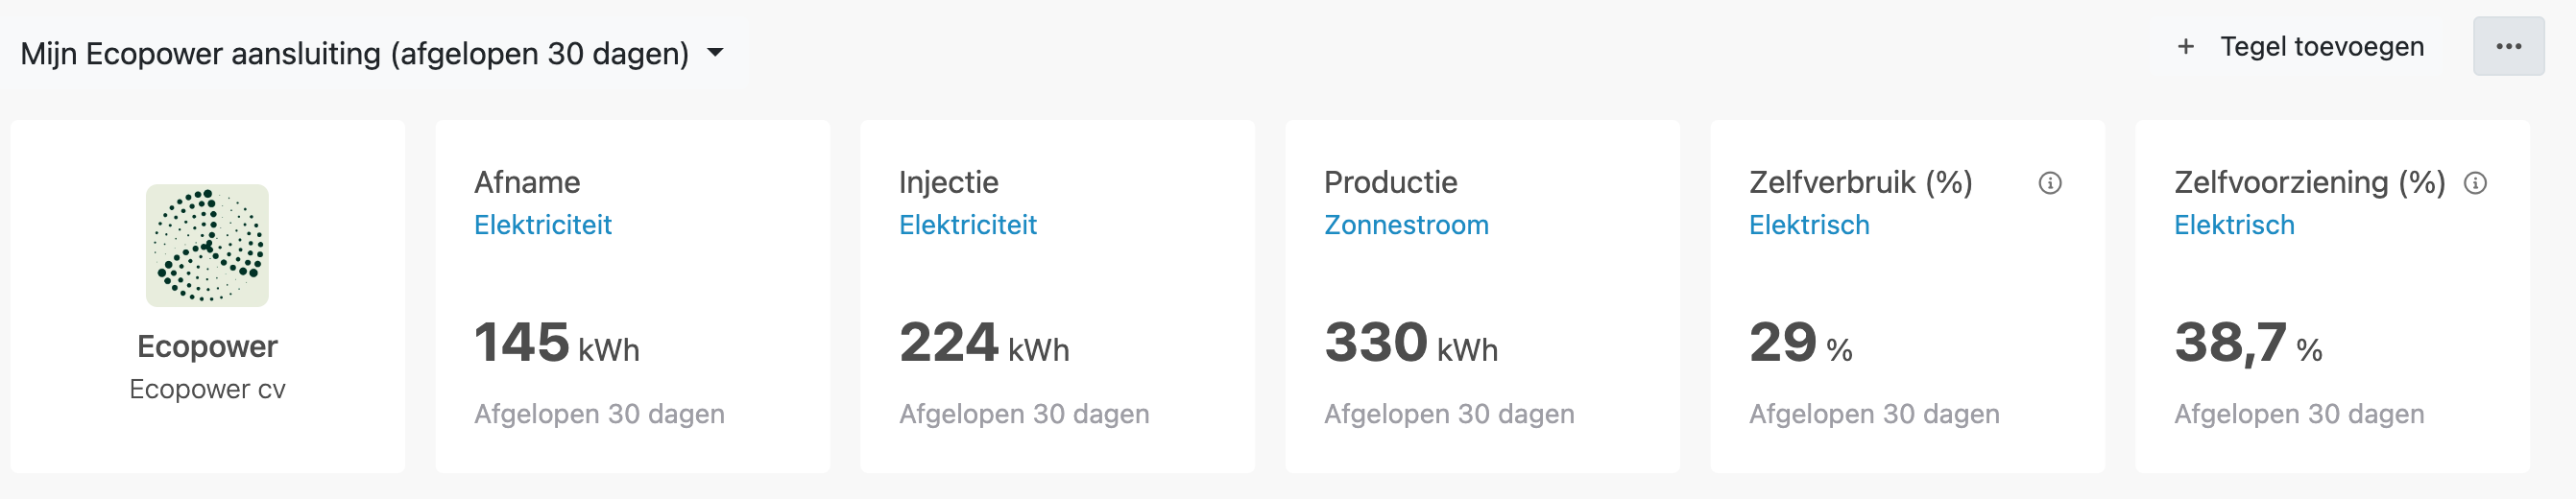
Task: Follow the Elektriciteit link under Afname
Action: point(543,225)
